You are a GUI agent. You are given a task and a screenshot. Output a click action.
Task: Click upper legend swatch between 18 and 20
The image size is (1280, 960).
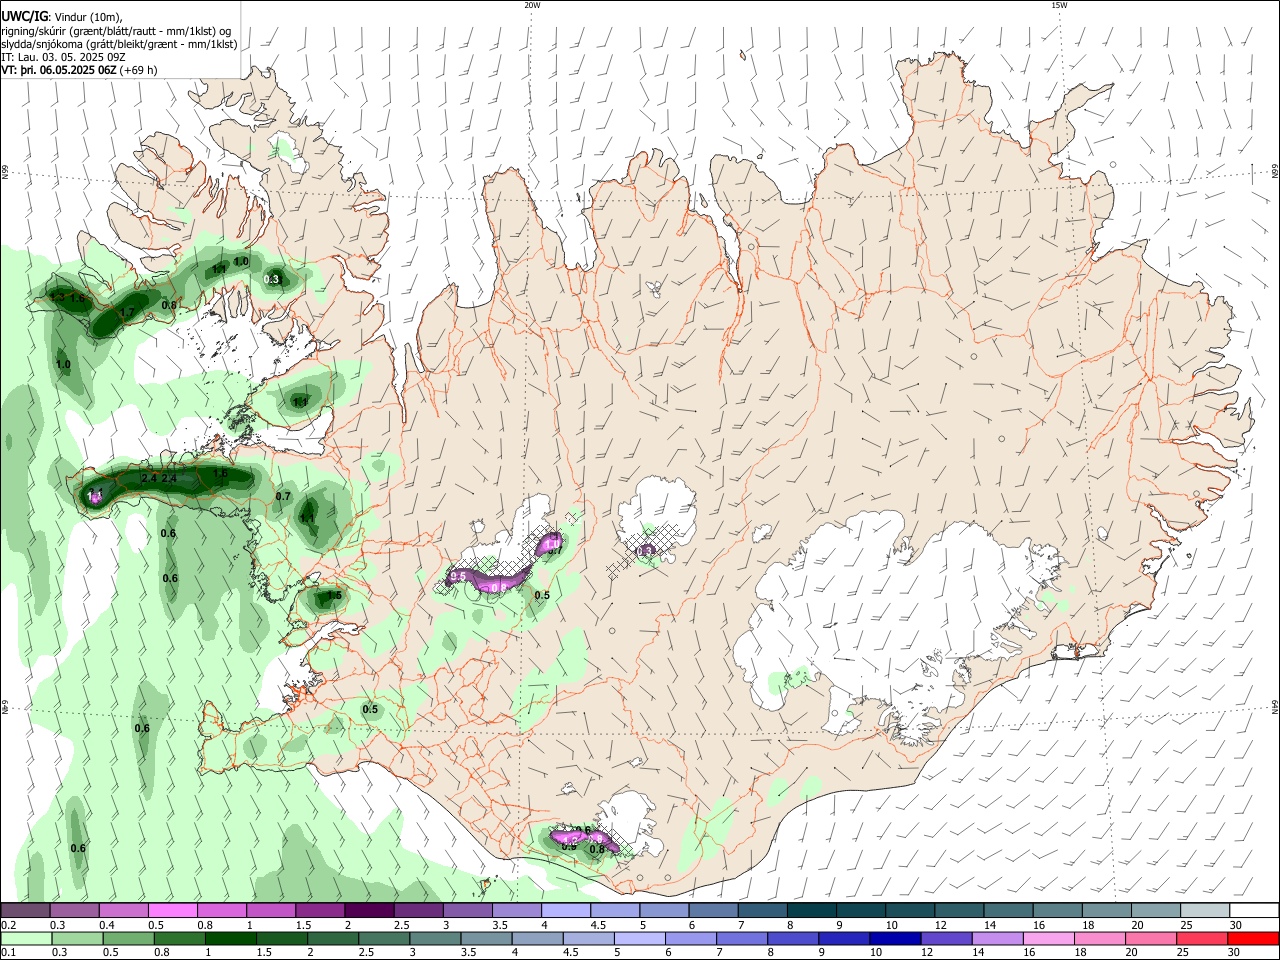(x=1105, y=911)
